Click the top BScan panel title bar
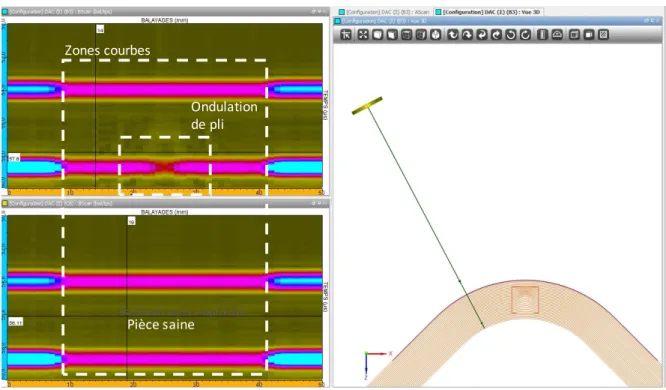 pyautogui.click(x=165, y=11)
